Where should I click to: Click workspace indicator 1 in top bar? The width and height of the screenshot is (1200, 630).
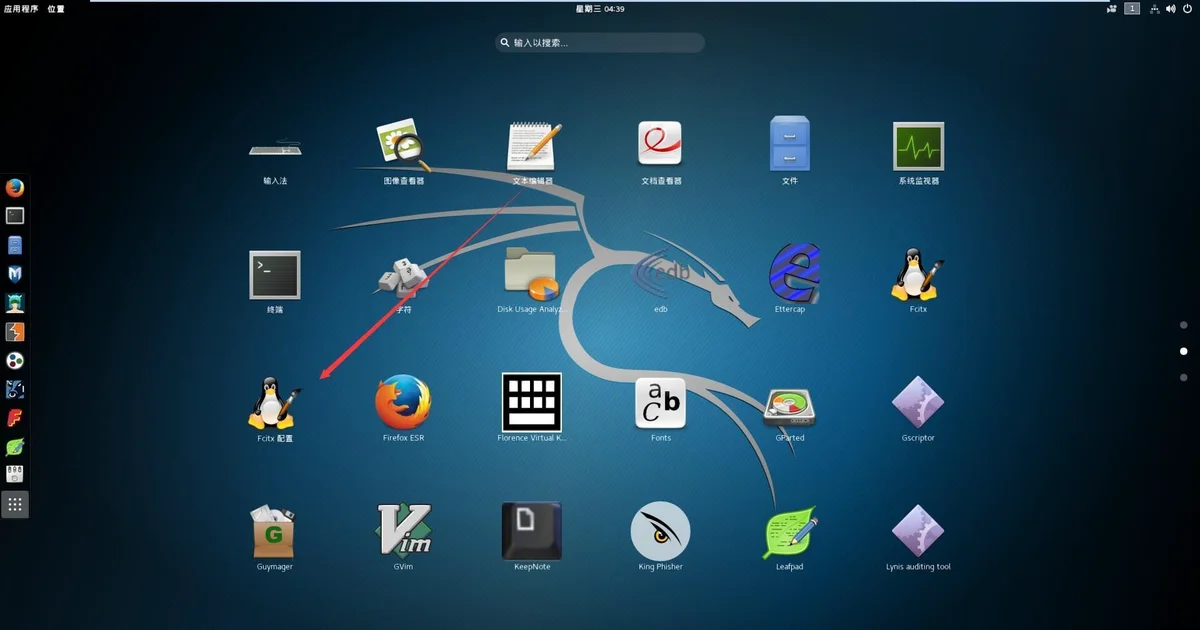pos(1132,9)
